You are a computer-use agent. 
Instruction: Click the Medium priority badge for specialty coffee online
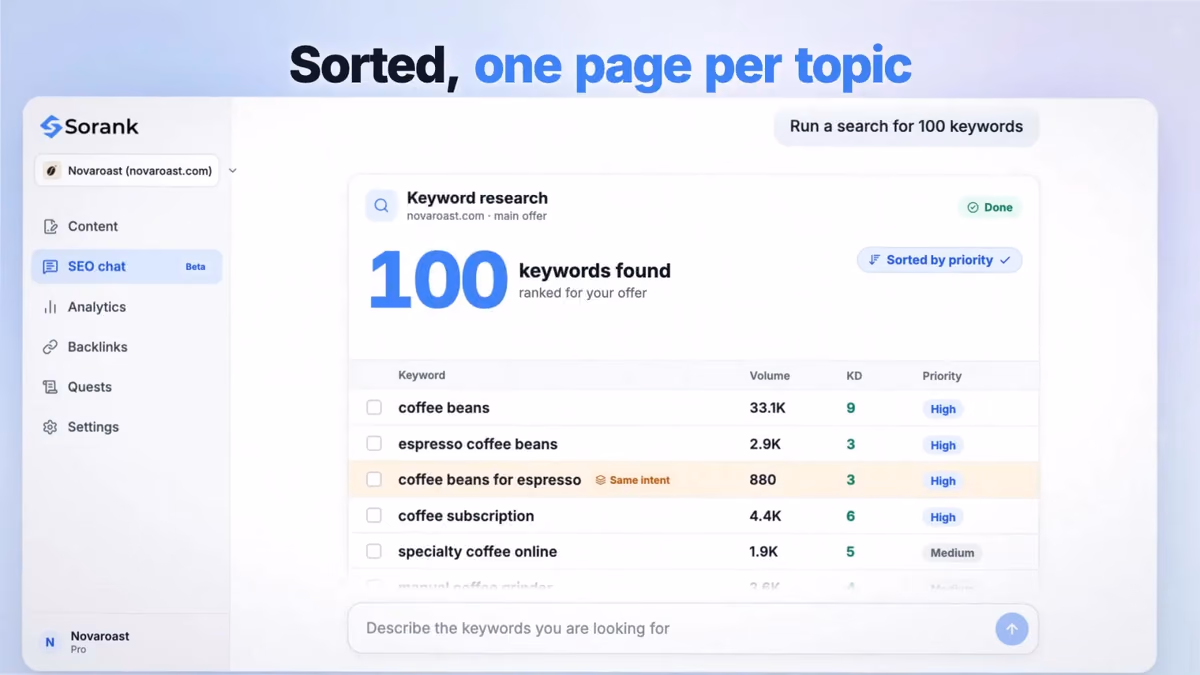point(952,553)
